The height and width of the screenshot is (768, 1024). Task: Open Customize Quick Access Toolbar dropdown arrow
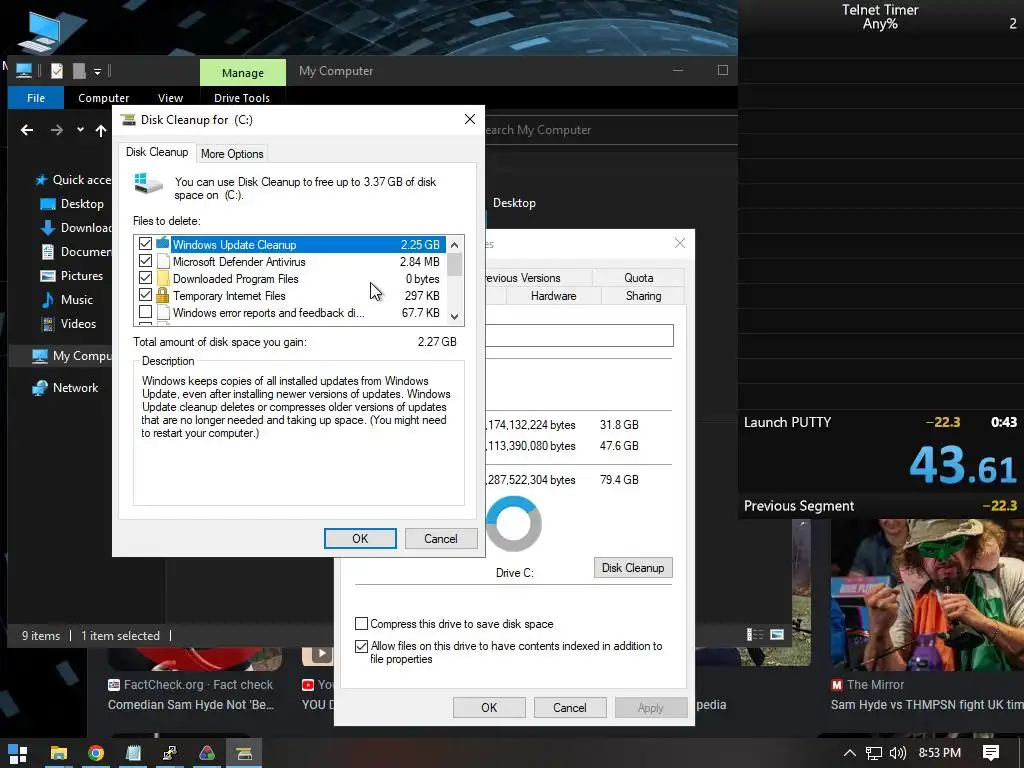[x=97, y=71]
